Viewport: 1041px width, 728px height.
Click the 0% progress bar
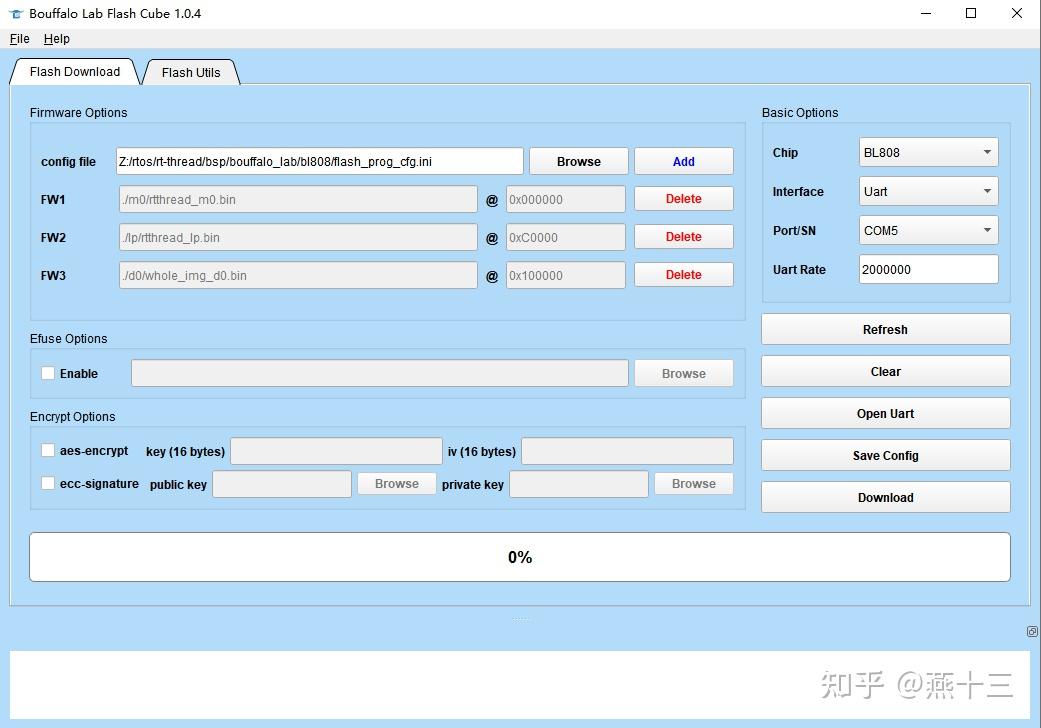[x=520, y=557]
